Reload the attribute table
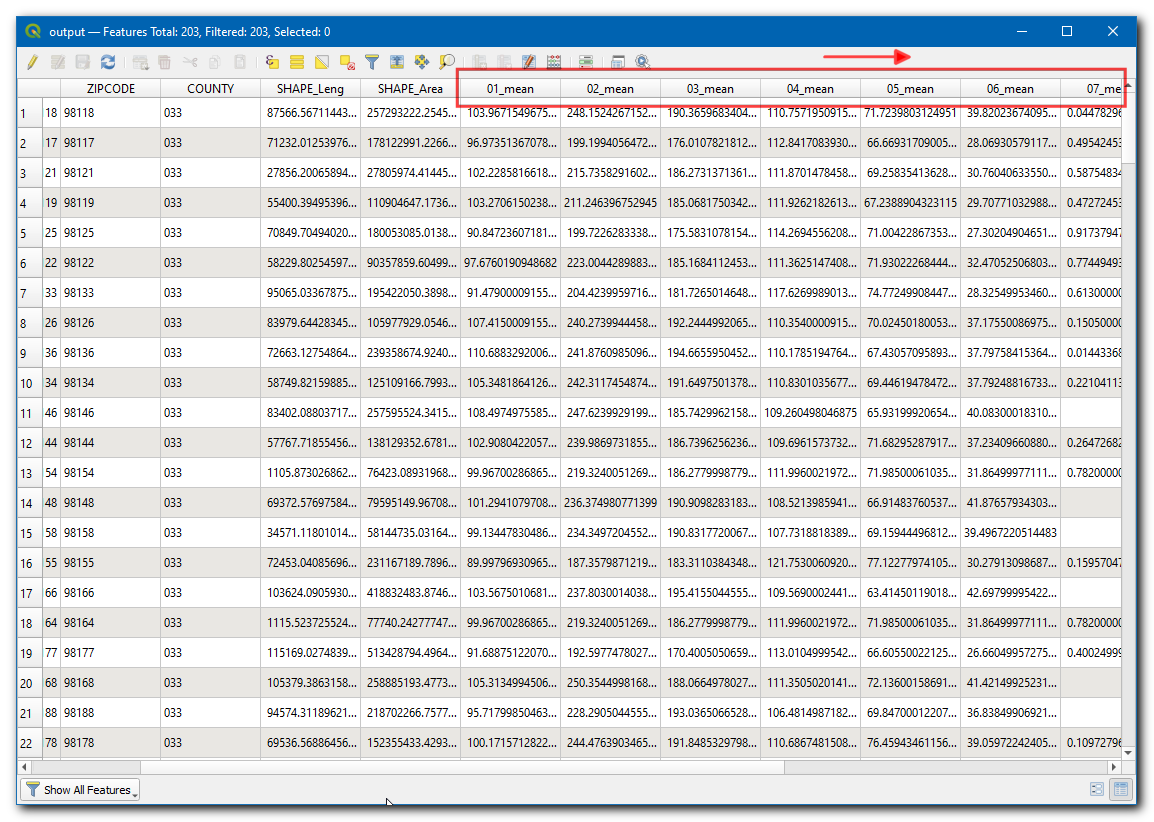This screenshot has height=822, width=1154. click(108, 62)
